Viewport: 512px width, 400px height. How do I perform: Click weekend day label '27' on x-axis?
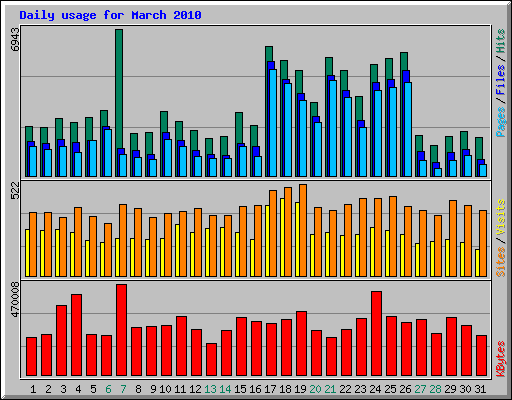(x=420, y=389)
